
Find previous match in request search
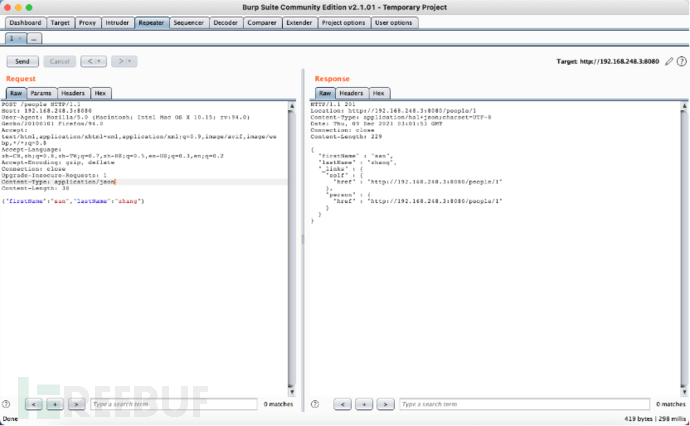(x=34, y=404)
